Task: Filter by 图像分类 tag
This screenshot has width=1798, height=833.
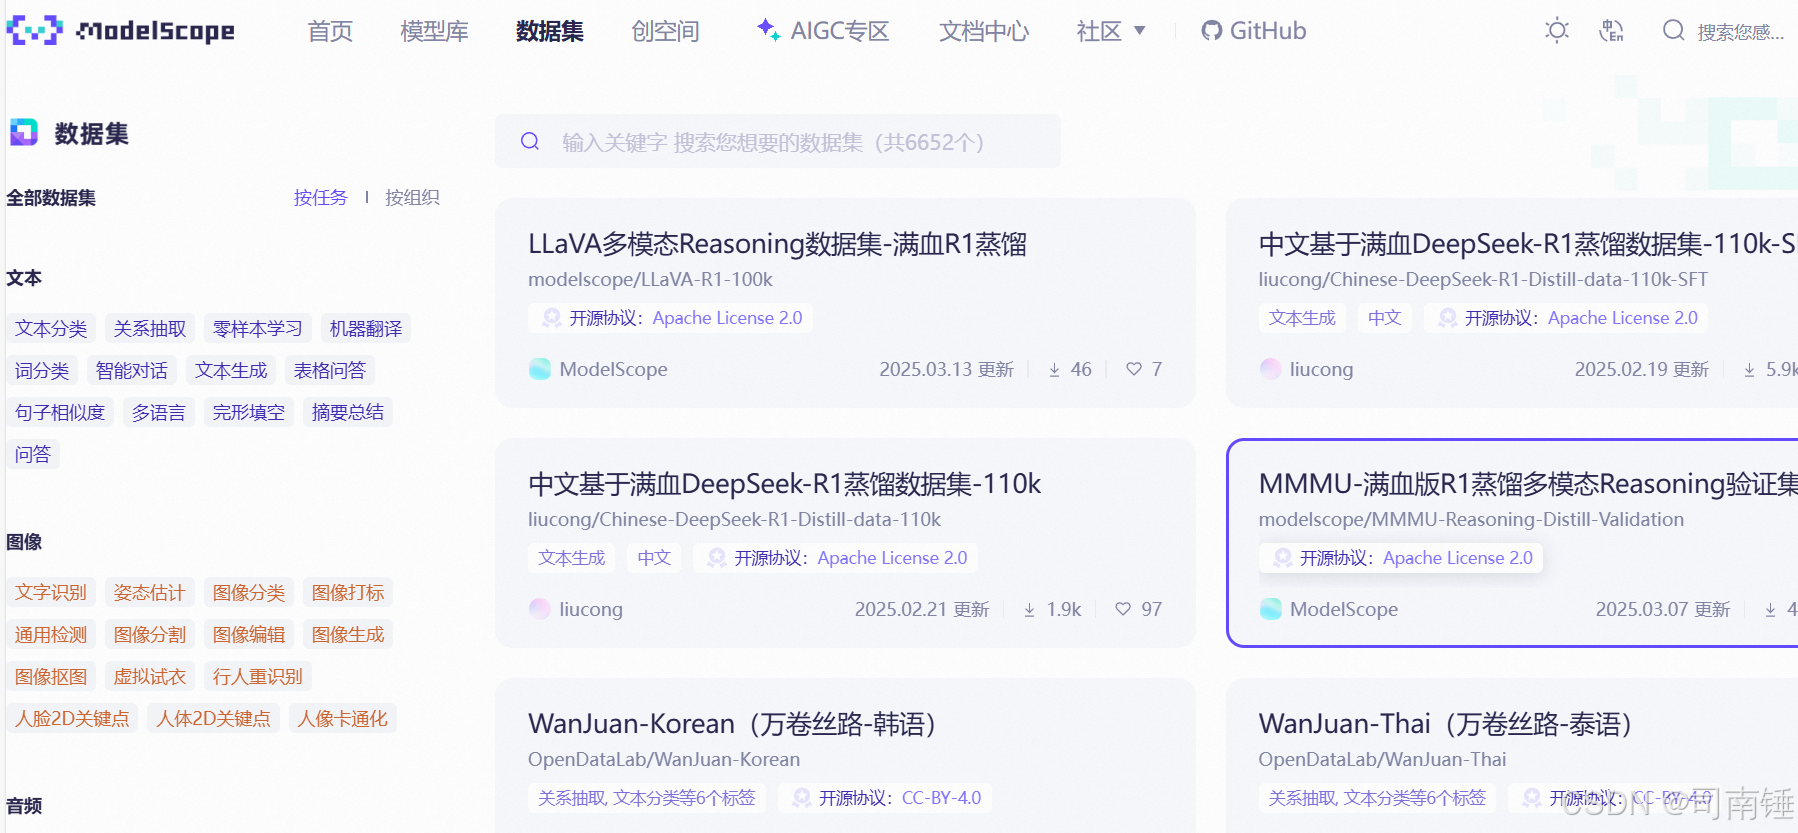Action: pyautogui.click(x=249, y=593)
